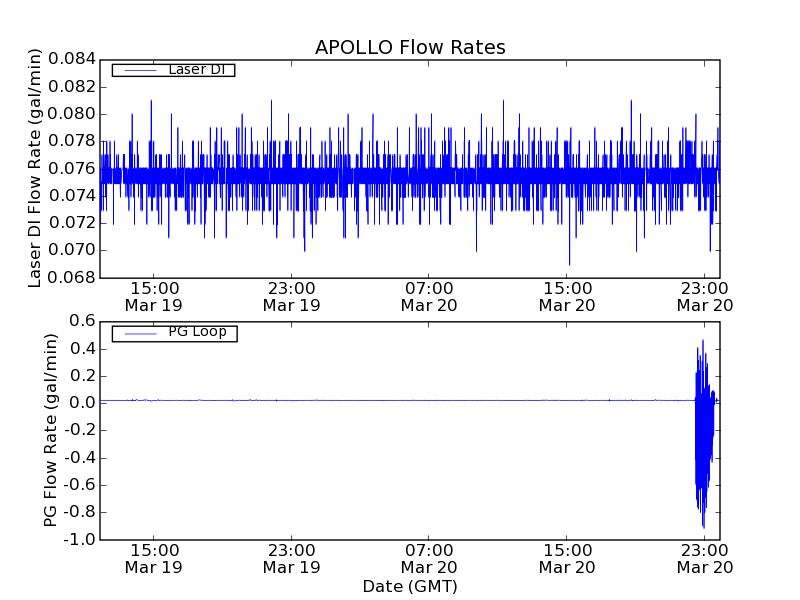Click the 0.082 tick label on top plot
The height and width of the screenshot is (600, 800).
pos(72,87)
